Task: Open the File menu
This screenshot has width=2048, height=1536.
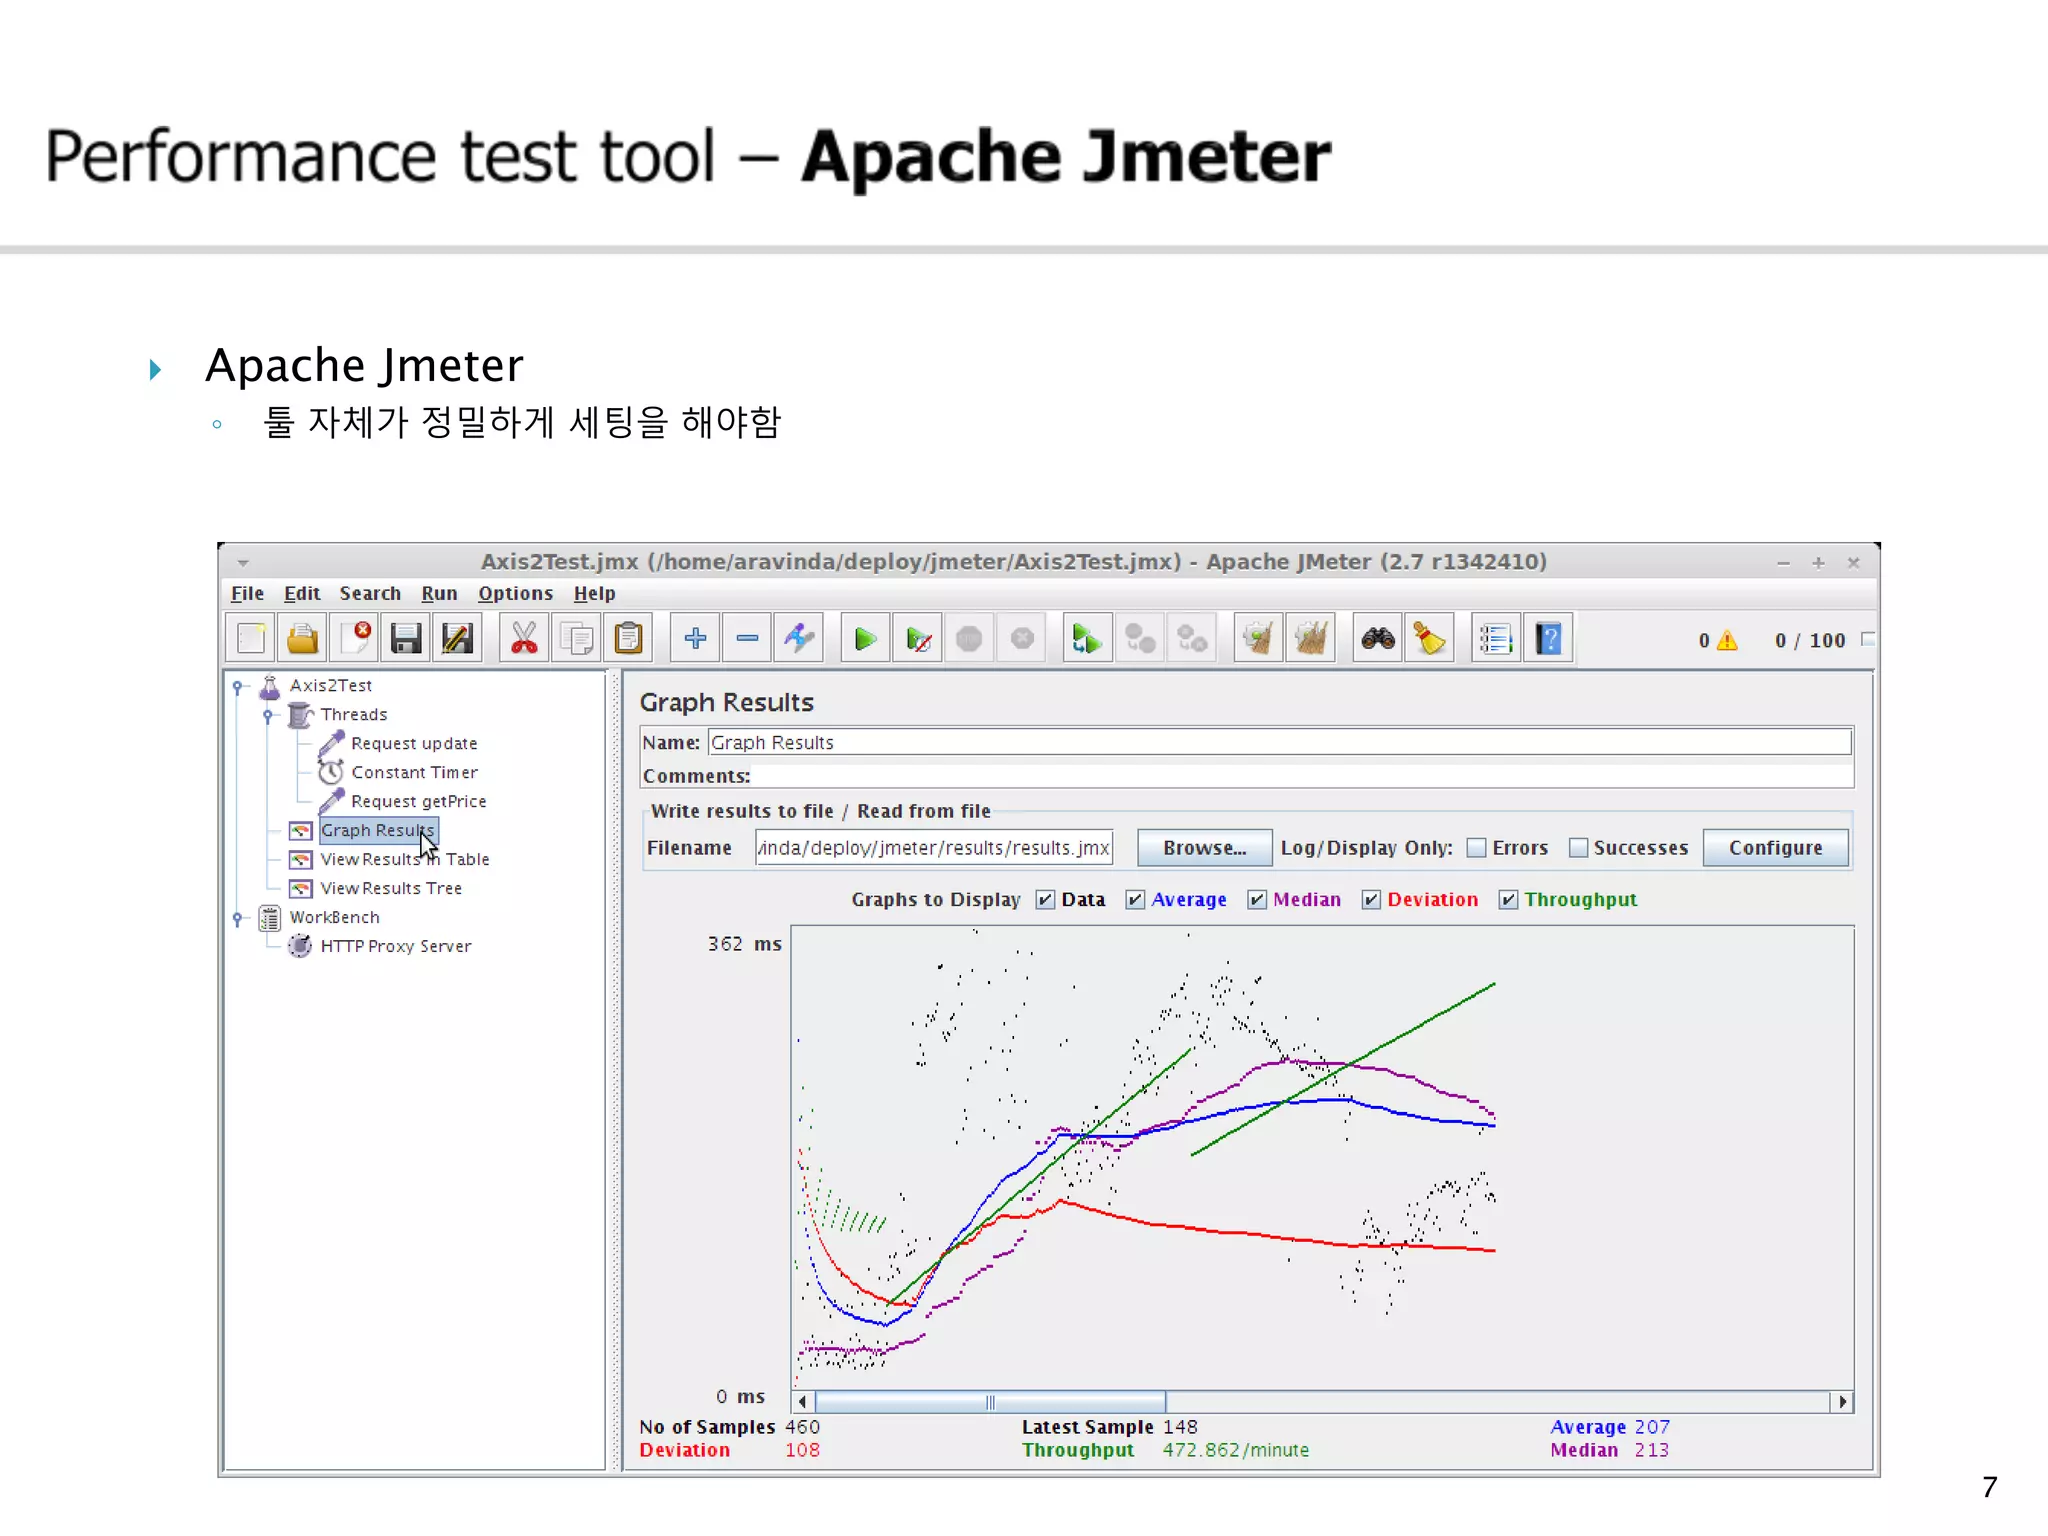Action: point(247,594)
